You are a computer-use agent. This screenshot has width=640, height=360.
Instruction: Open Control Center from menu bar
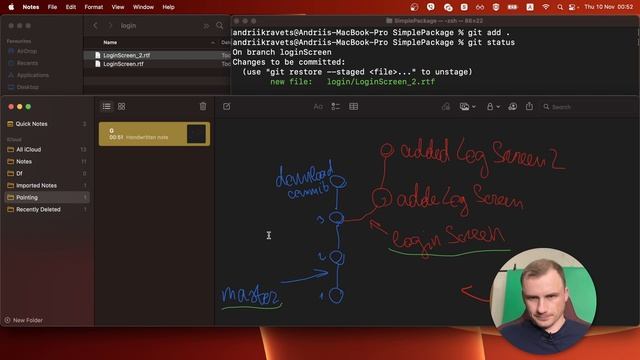(x=573, y=7)
